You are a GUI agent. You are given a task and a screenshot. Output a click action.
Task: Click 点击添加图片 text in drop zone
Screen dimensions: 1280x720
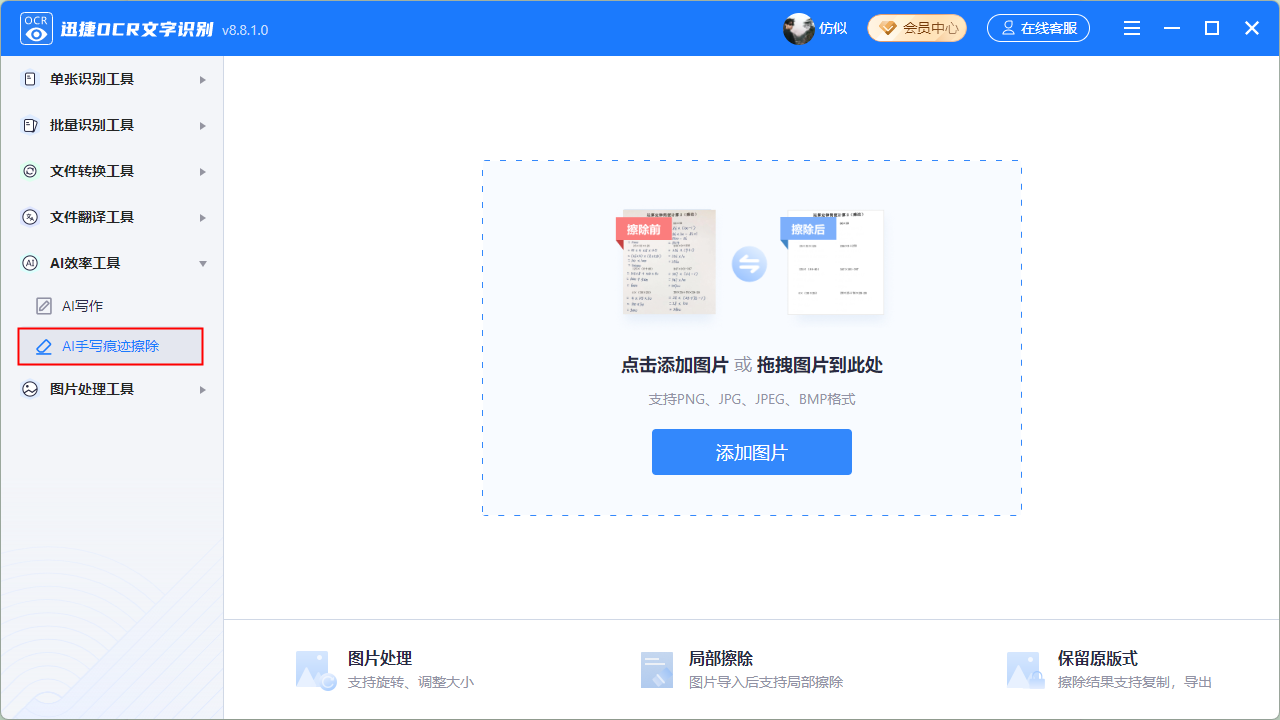point(675,365)
